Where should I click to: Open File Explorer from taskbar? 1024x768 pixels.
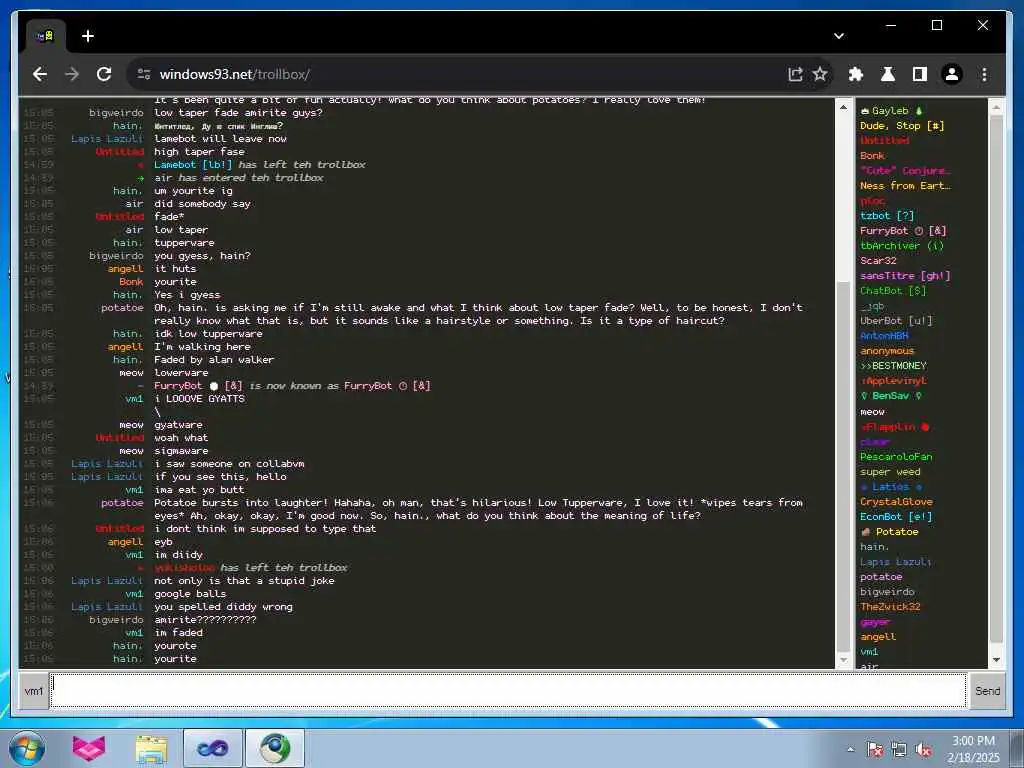tap(151, 748)
